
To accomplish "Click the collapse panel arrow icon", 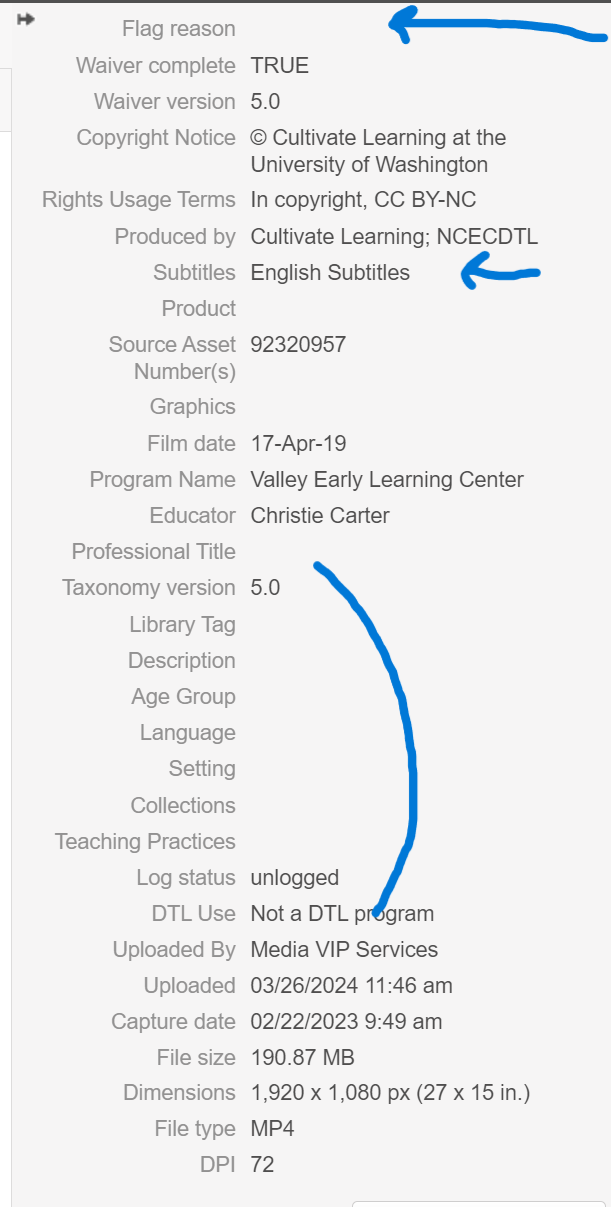I will click(x=26, y=19).
